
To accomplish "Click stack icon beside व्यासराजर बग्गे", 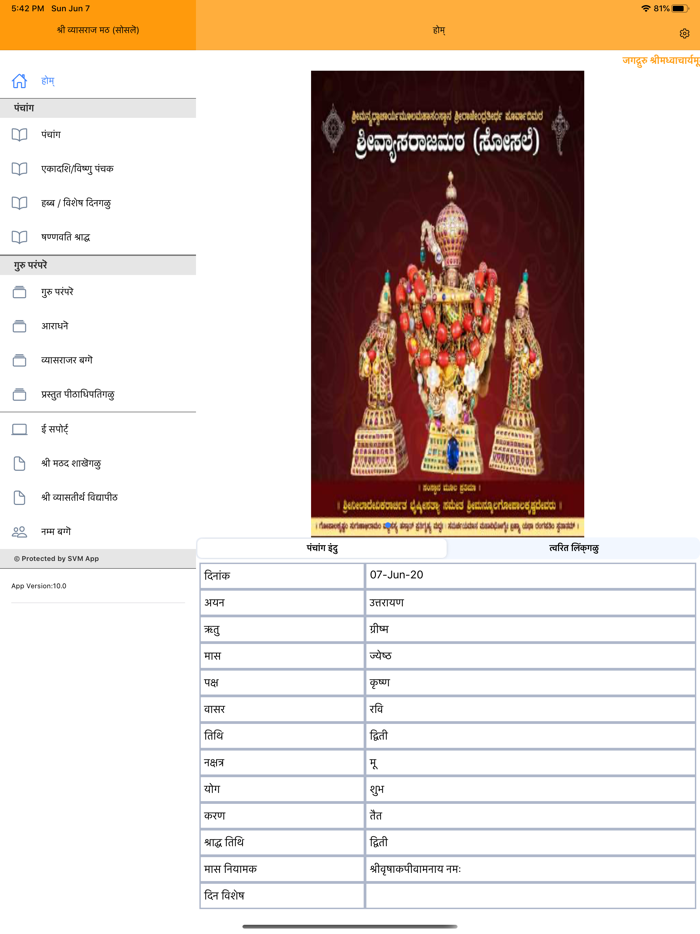I will [x=19, y=360].
